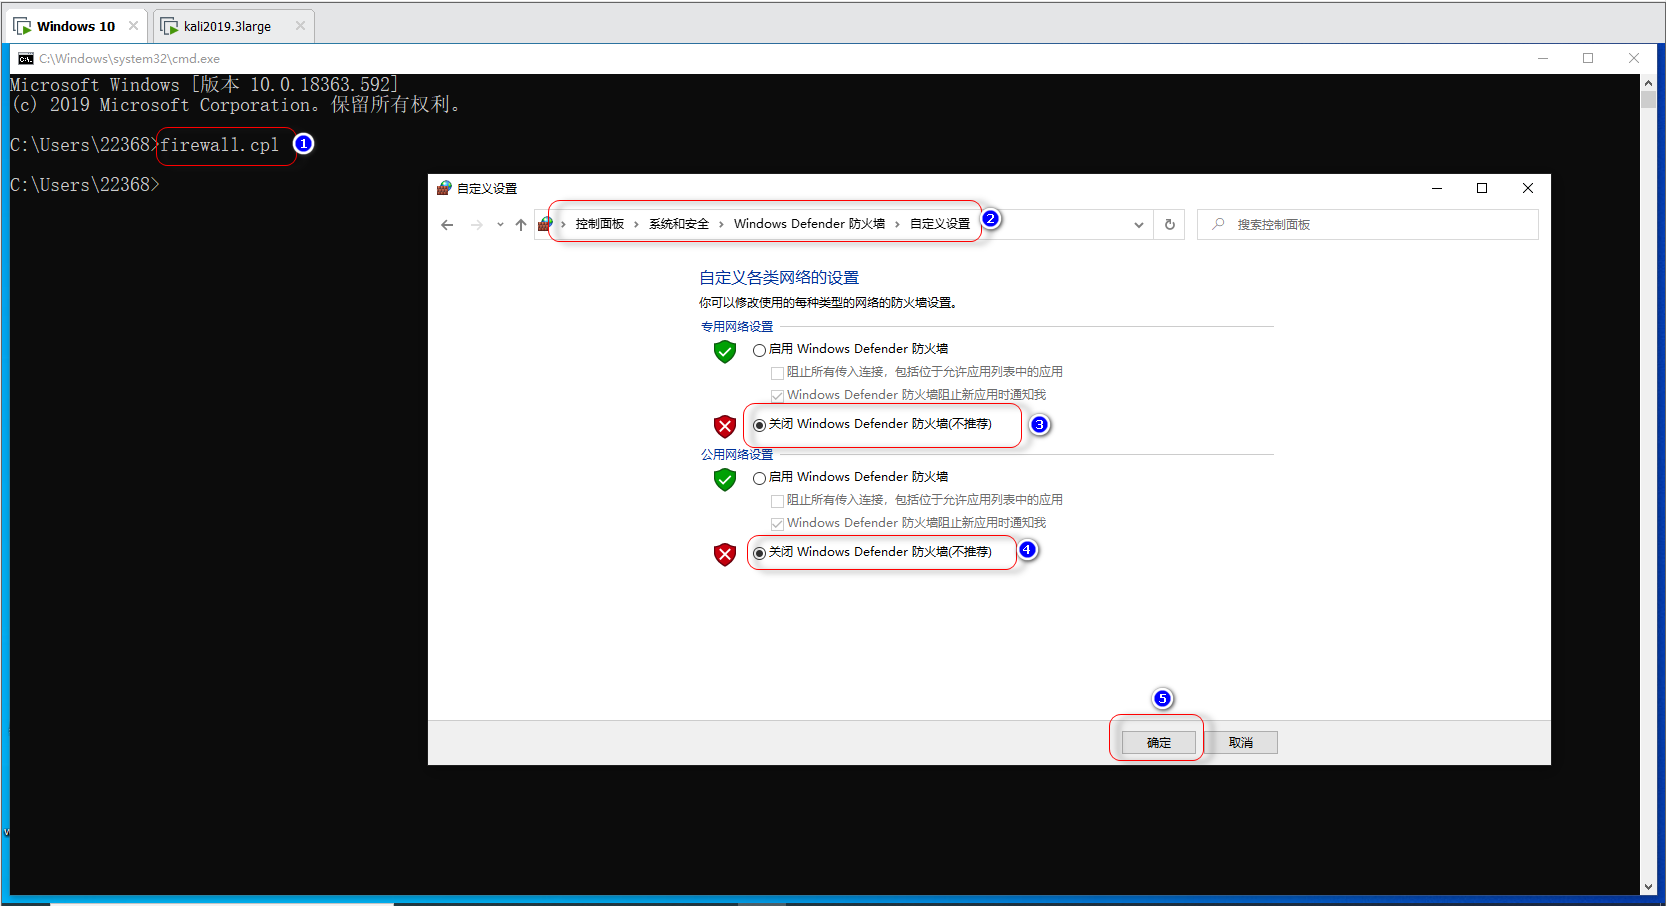Open the address bar history dropdown
Image resolution: width=1666 pixels, height=906 pixels.
pyautogui.click(x=1138, y=224)
